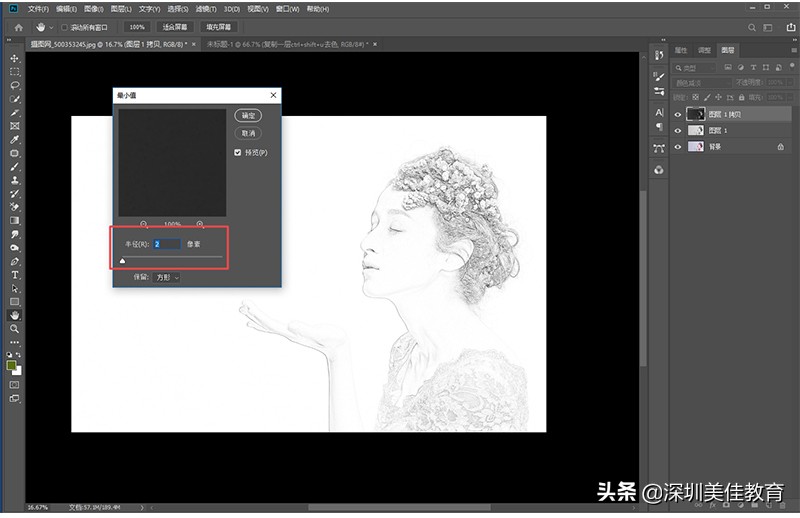
Task: Open the Character panel icon
Action: 659,112
